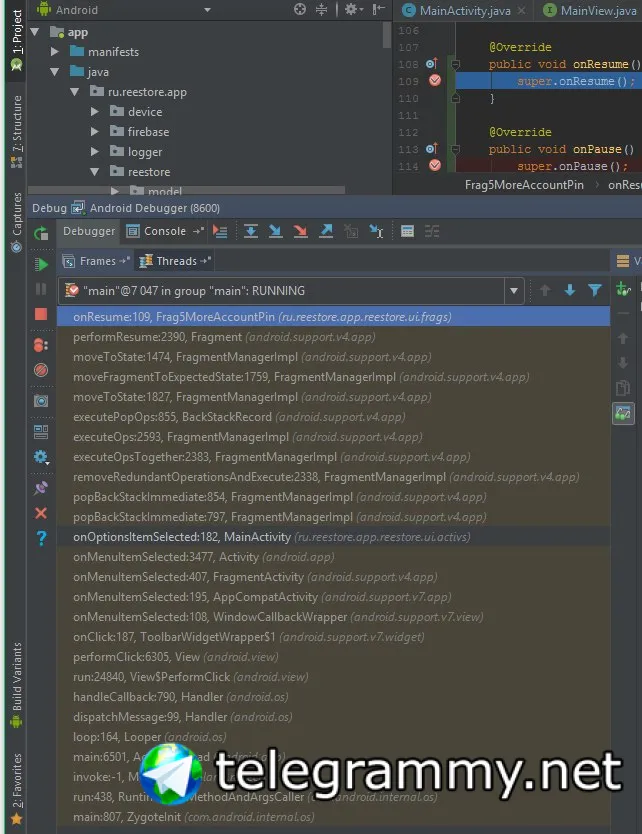
Task: Collapse the reestore package node
Action: click(x=95, y=172)
